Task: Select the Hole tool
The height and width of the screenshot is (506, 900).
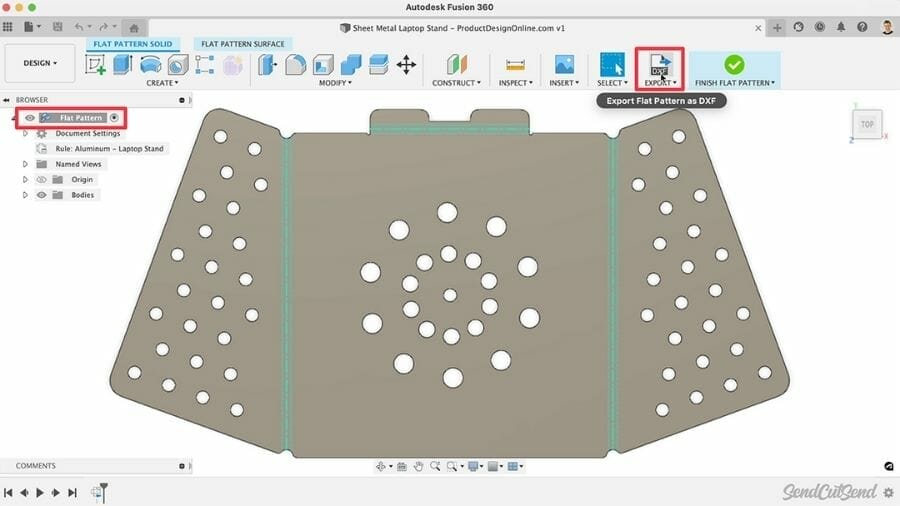Action: [x=178, y=65]
